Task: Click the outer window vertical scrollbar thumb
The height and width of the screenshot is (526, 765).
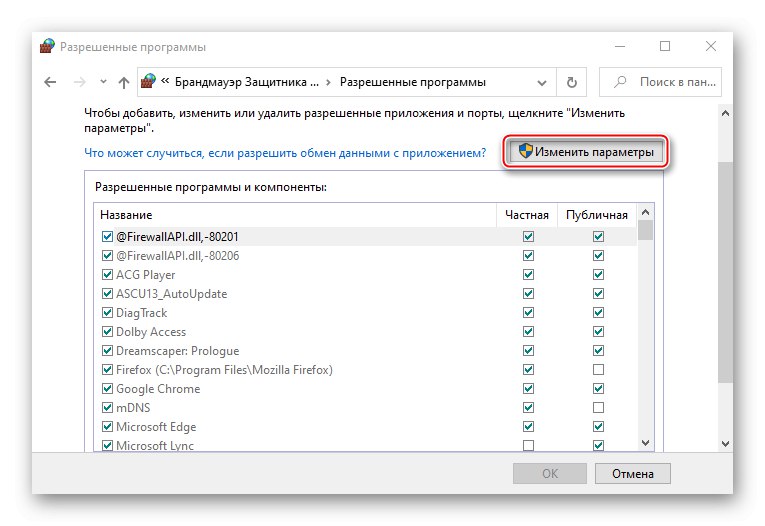Action: pyautogui.click(x=725, y=272)
